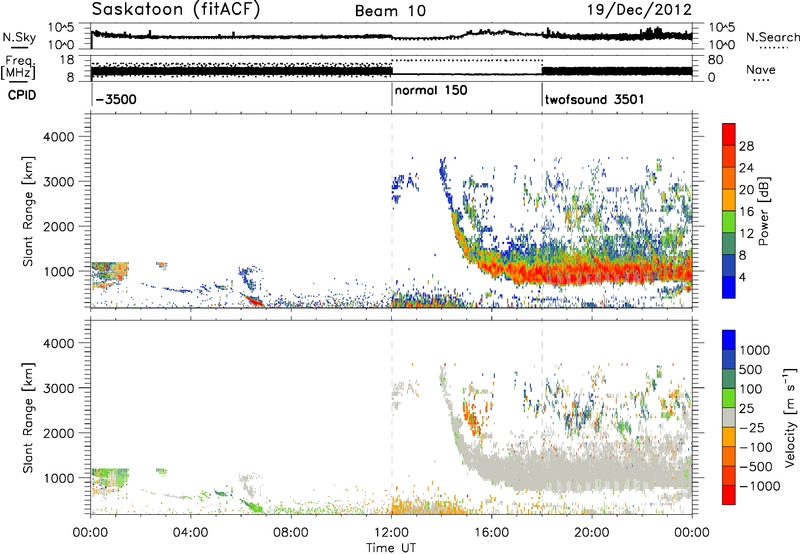Click the Beam 10 label

390,11
